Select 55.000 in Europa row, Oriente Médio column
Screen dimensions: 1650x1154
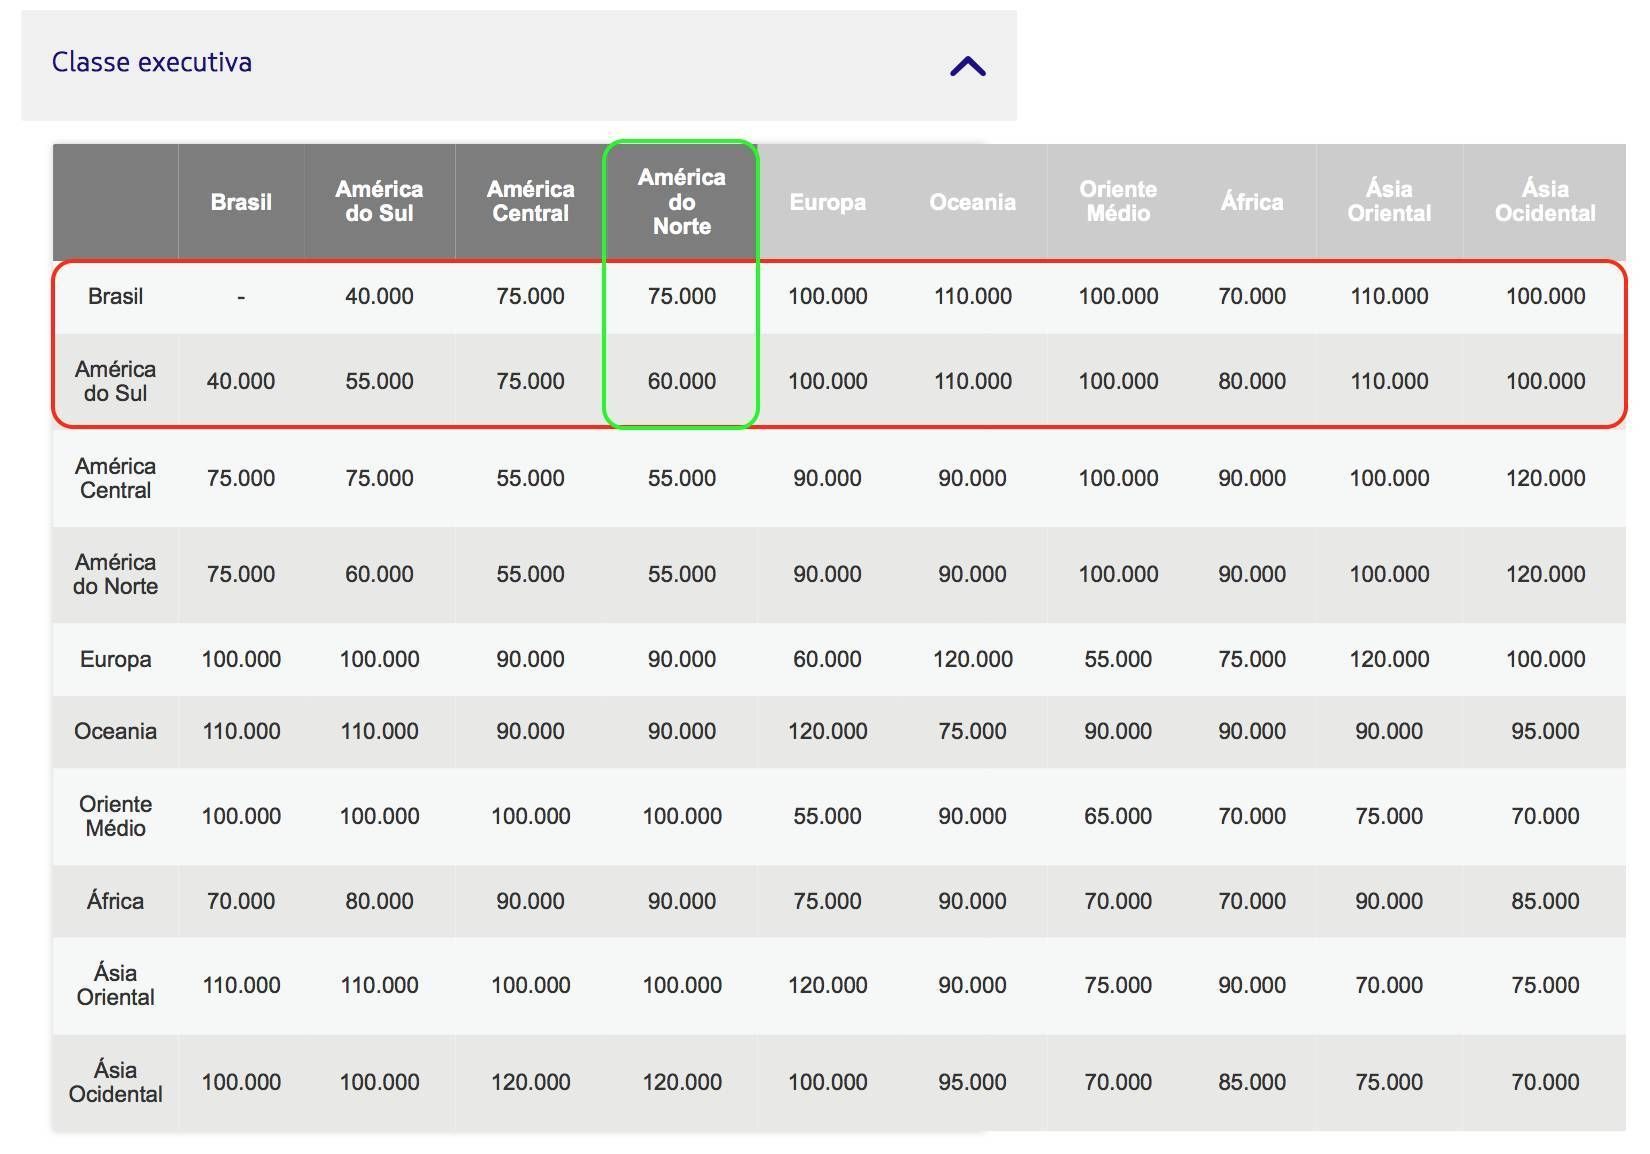click(1118, 660)
